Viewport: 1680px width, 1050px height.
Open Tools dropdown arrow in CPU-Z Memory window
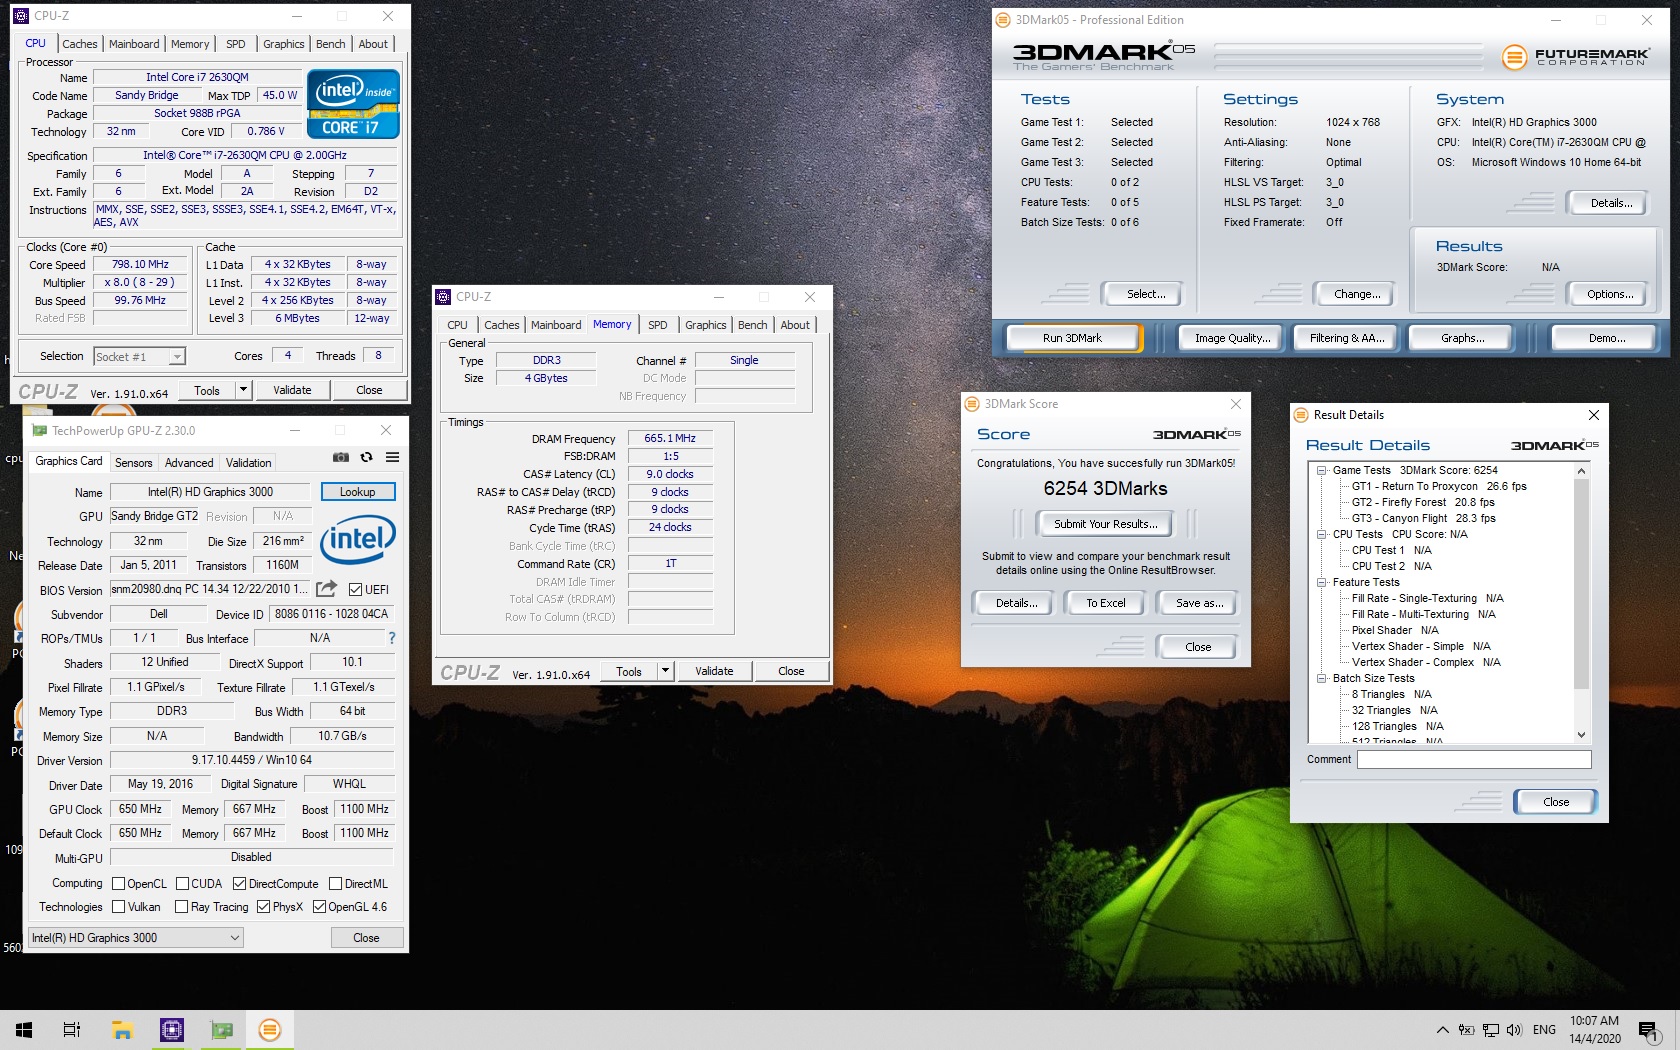[x=665, y=671]
